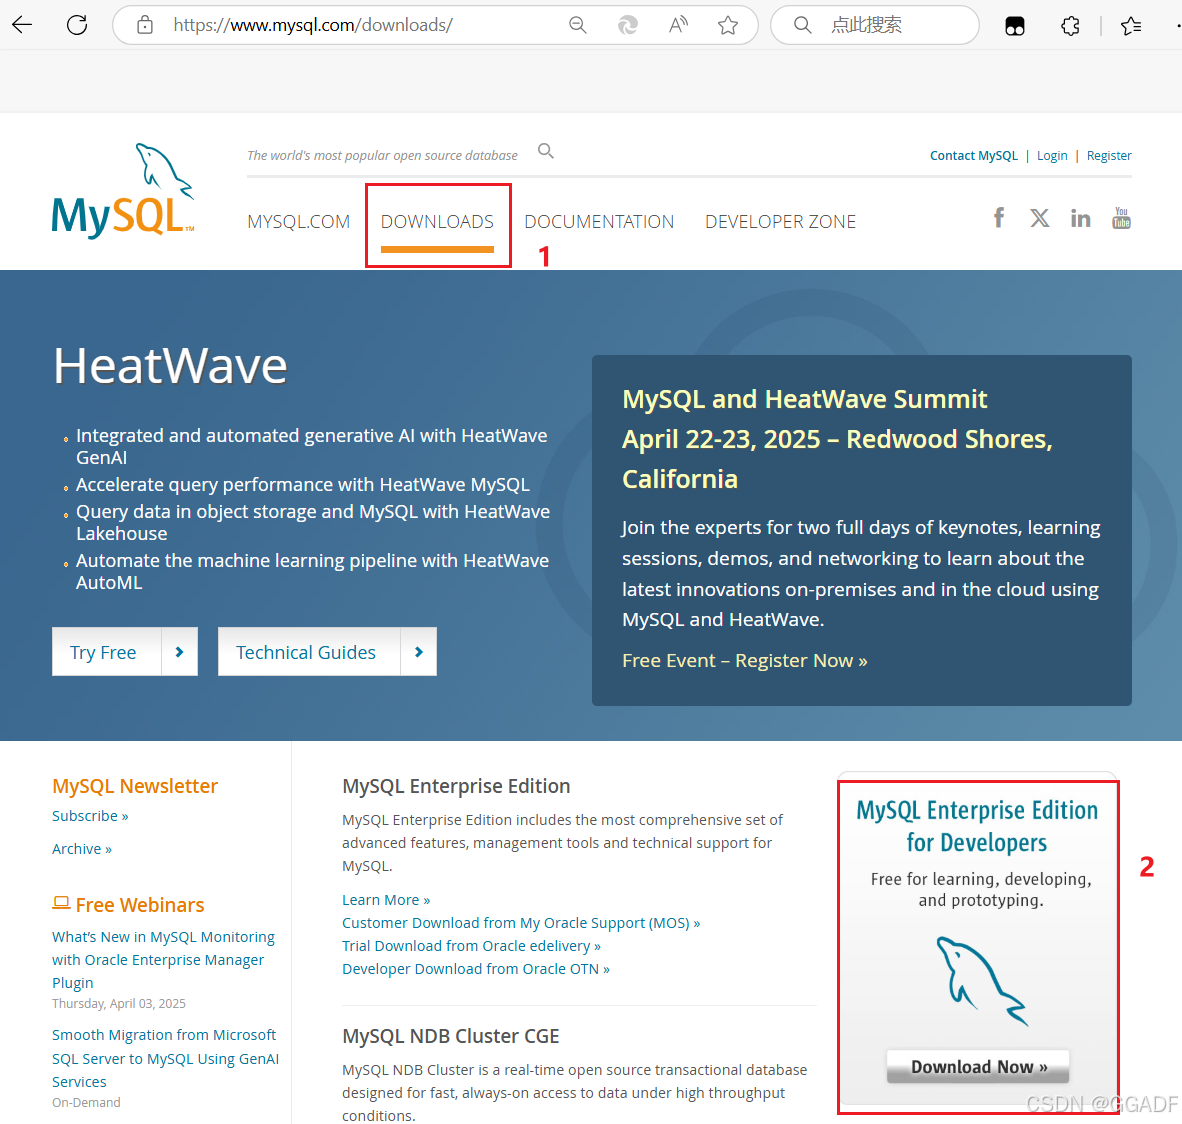Click the HeatWave banner title
Viewport: 1182px width, 1124px height.
(170, 366)
